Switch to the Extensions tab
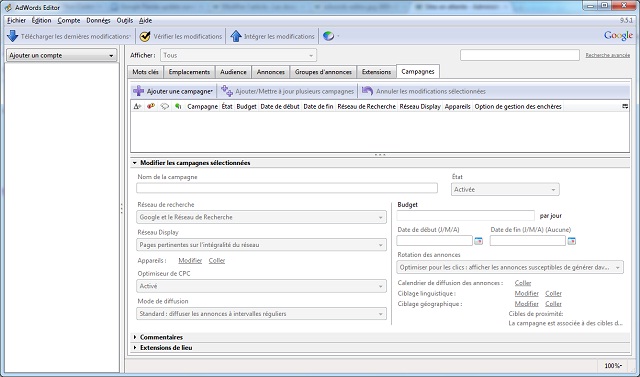Image resolution: width=640 pixels, height=377 pixels. pyautogui.click(x=376, y=72)
